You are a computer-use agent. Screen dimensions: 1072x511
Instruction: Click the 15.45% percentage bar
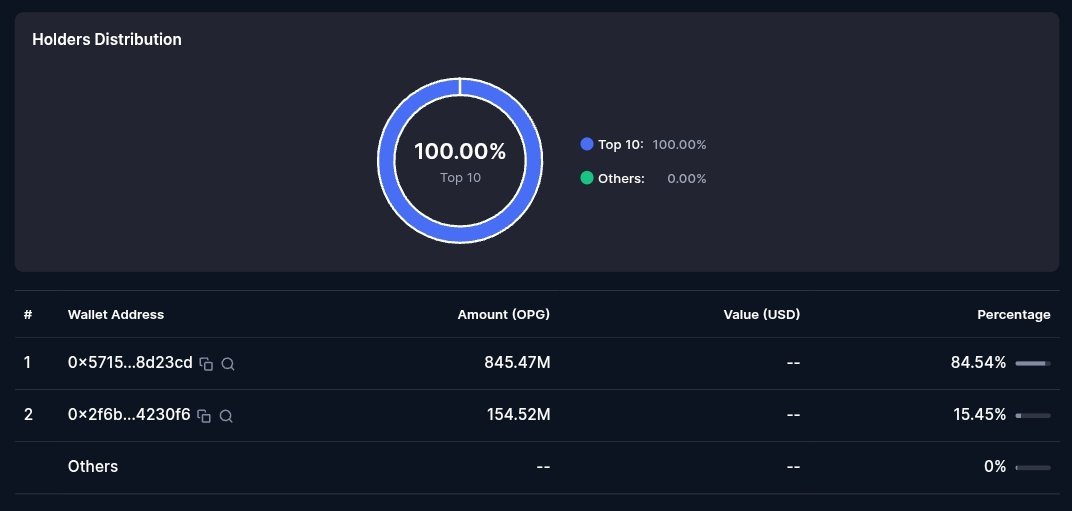click(x=1033, y=415)
